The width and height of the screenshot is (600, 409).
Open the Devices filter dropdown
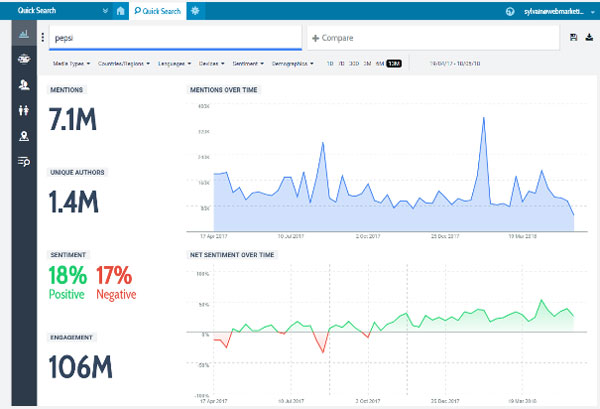(212, 64)
